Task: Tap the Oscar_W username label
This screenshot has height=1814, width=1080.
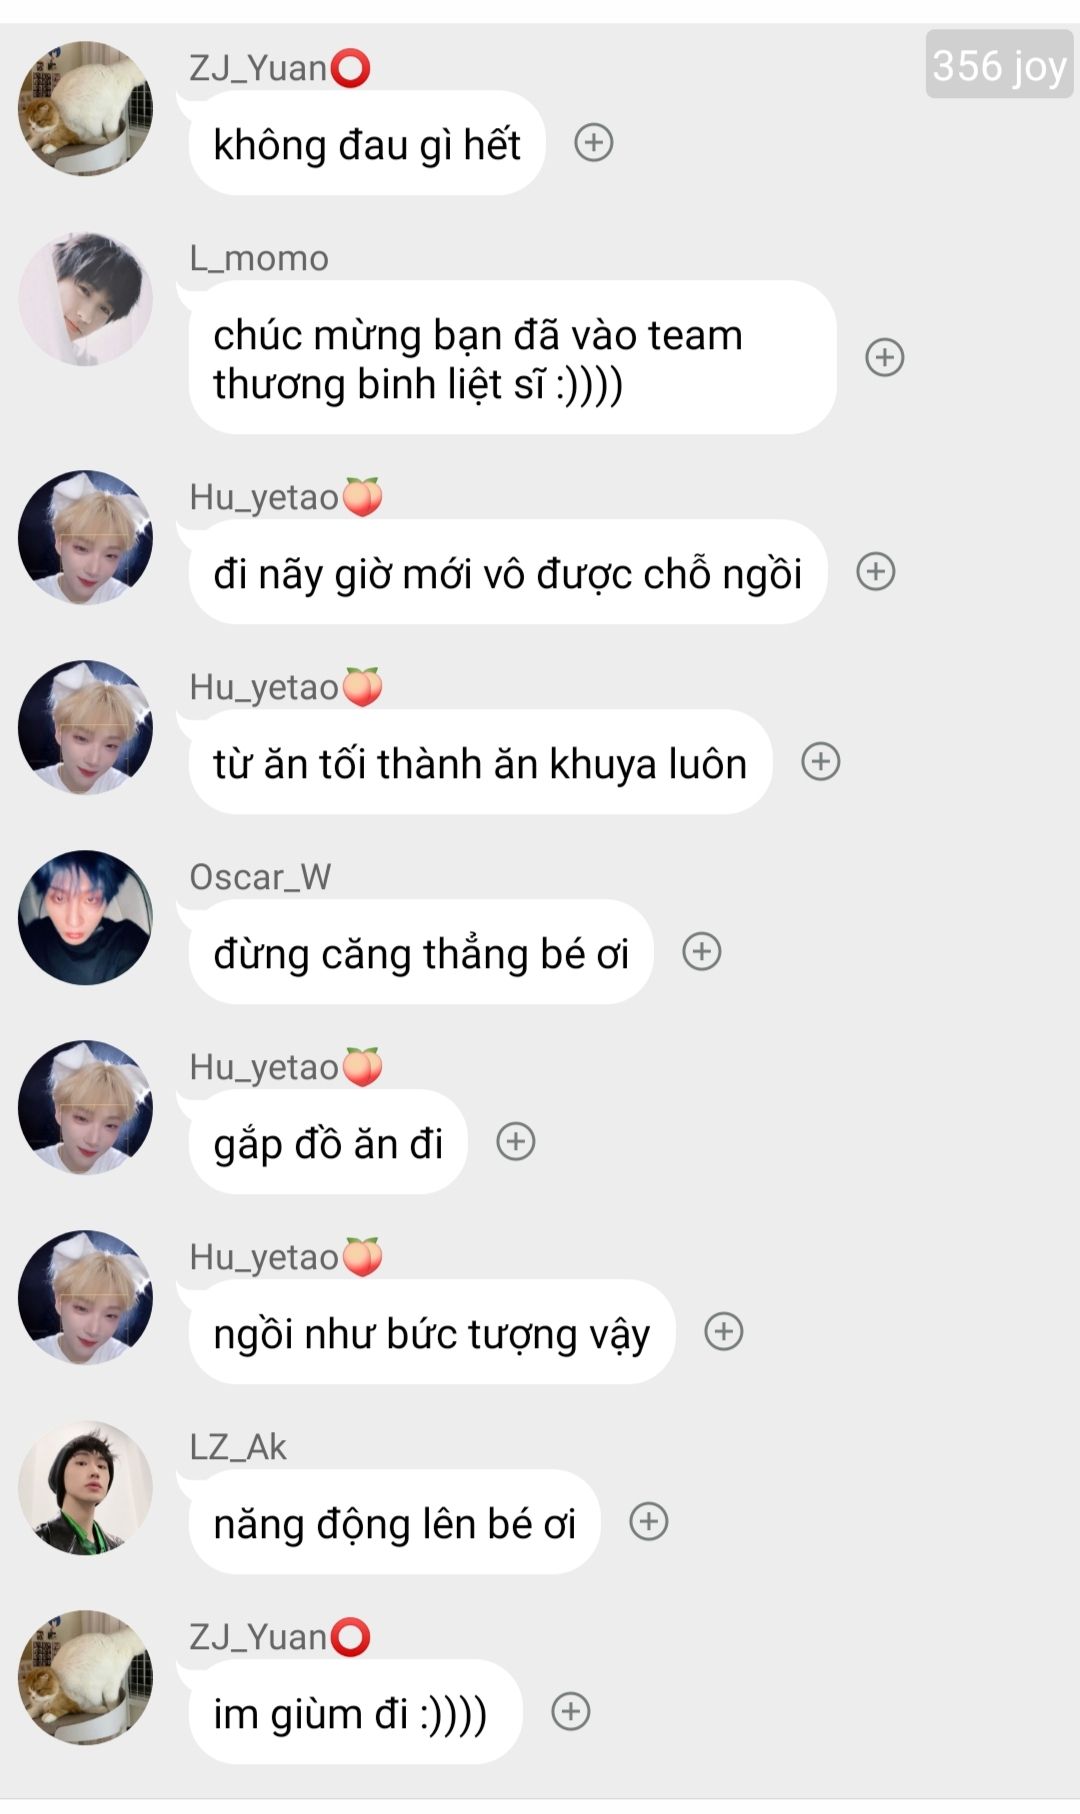Action: coord(260,877)
